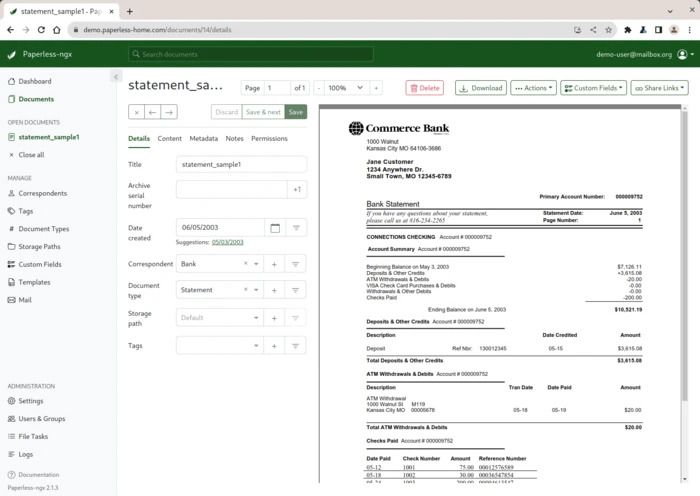Clear the Bank correspondent selection
This screenshot has height=496, width=700.
(246, 263)
